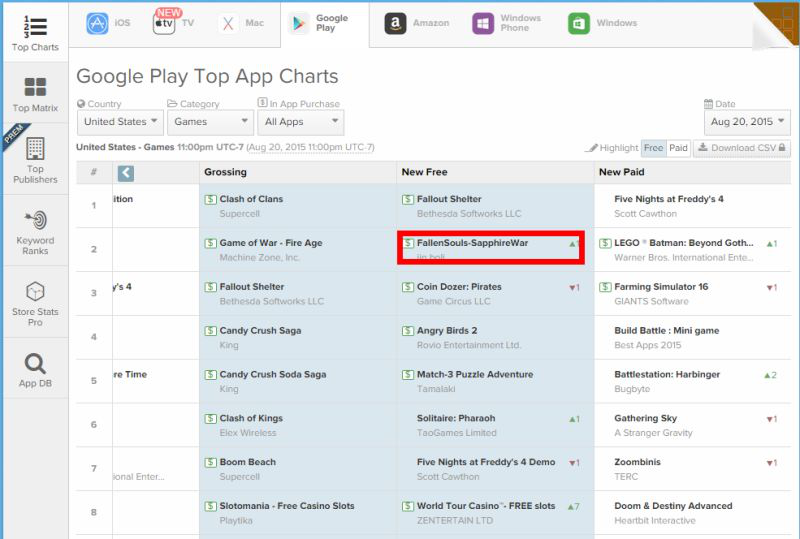Open the Country dropdown showing United States
The height and width of the screenshot is (539, 800).
120,122
